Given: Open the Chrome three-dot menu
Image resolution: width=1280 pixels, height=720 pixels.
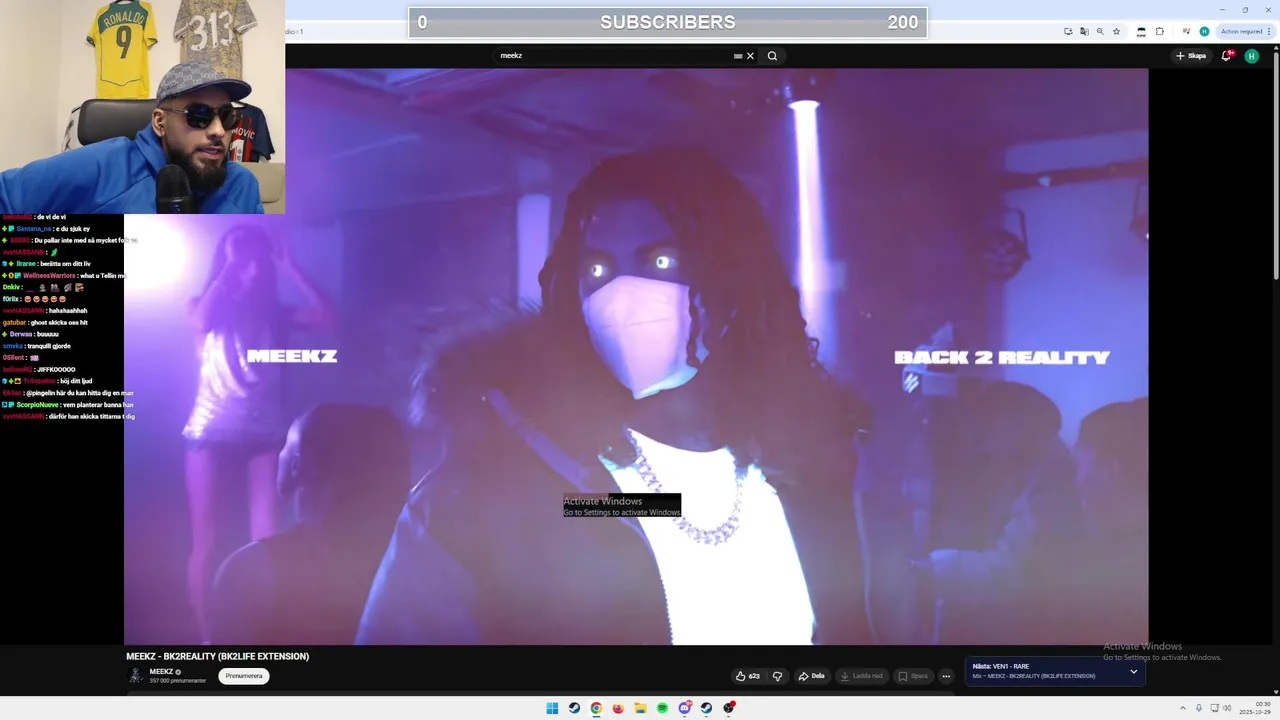Looking at the screenshot, I should point(1269,31).
